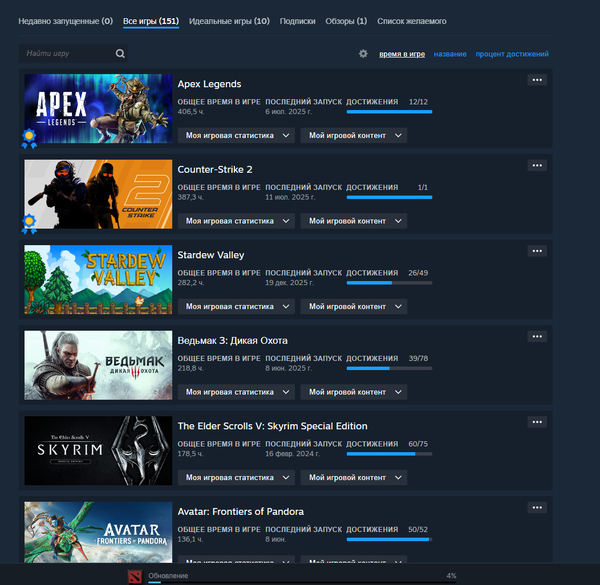Viewport: 600px width, 585px height.
Task: Click Apex Legends playtime 406,5 ч.
Action: tap(191, 112)
